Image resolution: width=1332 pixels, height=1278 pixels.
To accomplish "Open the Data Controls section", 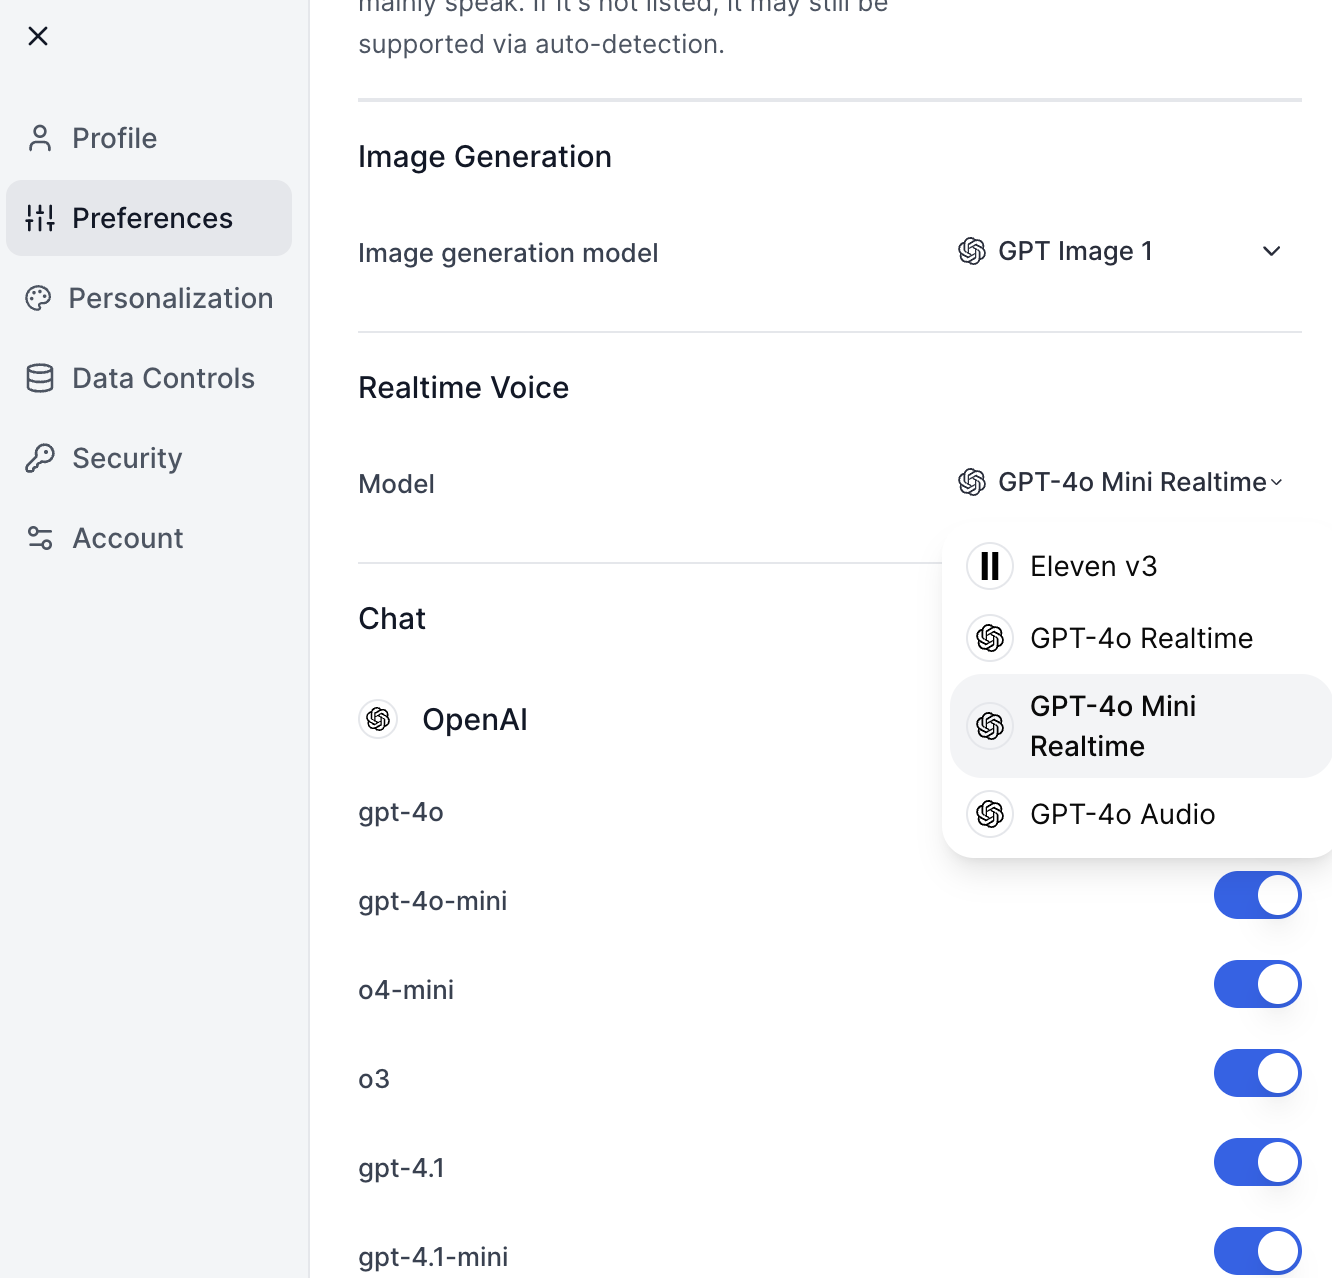I will point(163,378).
